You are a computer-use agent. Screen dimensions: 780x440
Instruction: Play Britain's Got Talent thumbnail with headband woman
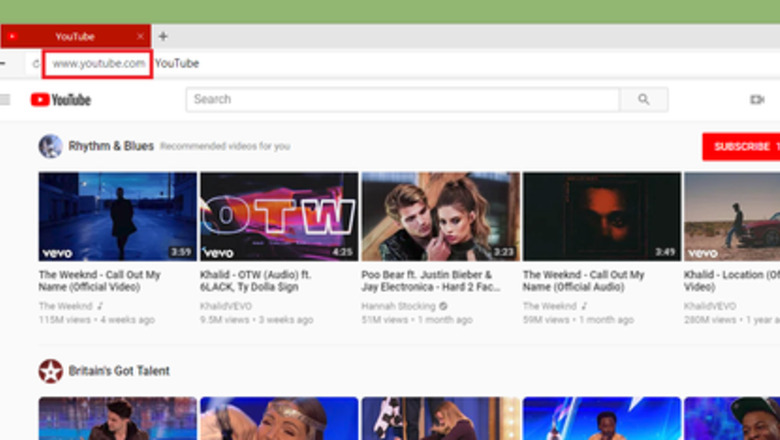tap(279, 419)
